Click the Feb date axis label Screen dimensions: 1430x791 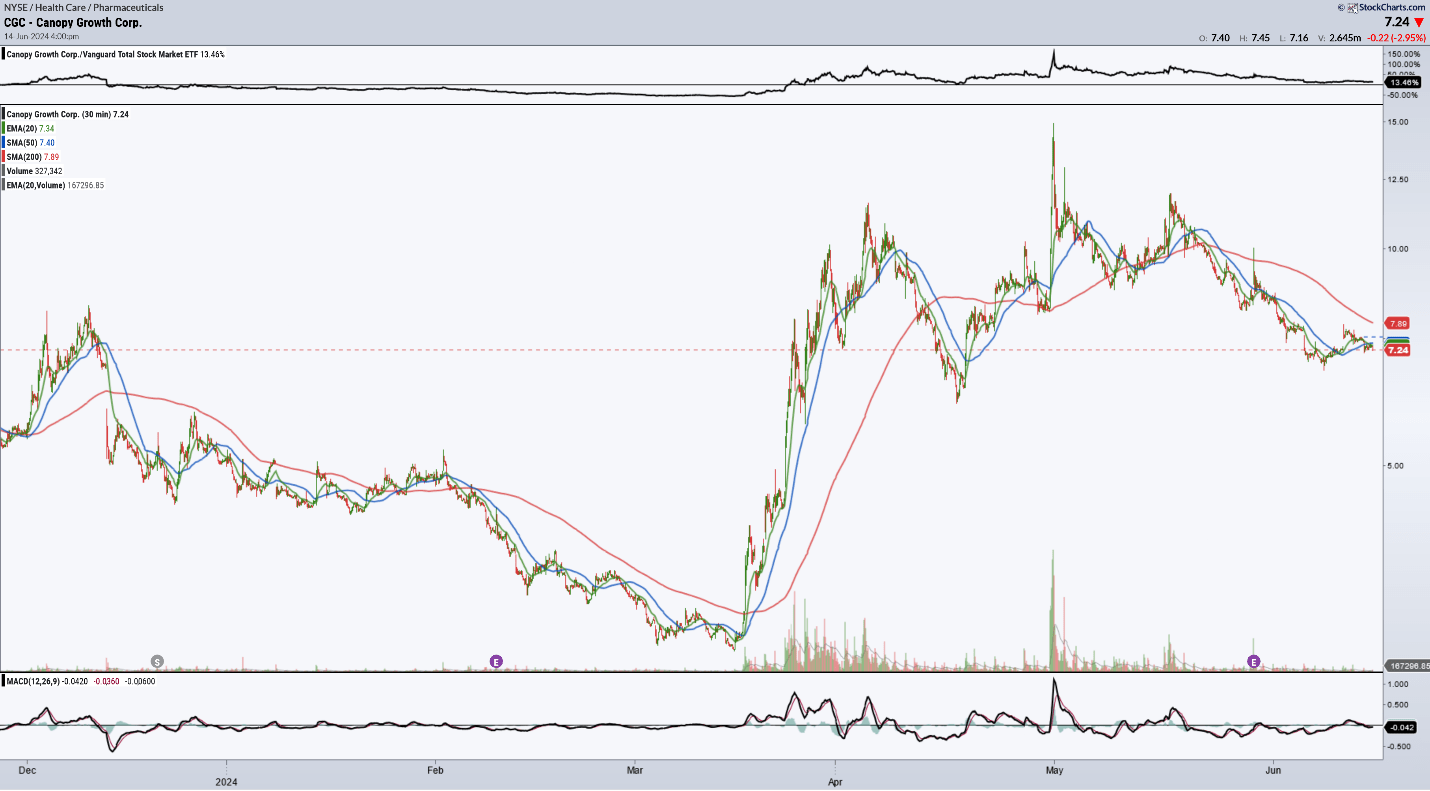[433, 770]
